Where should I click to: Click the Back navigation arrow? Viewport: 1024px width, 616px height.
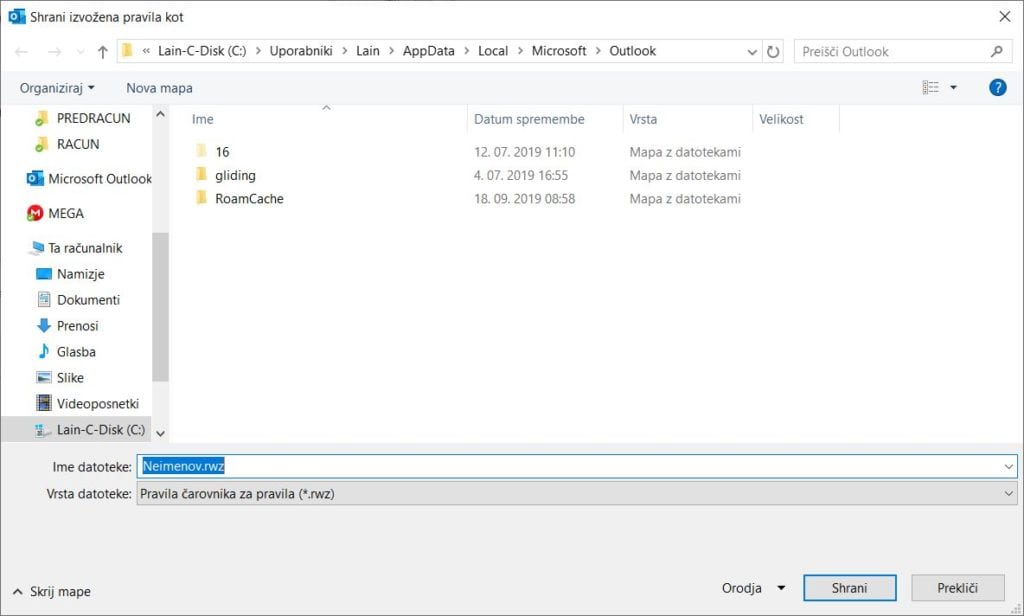pos(21,52)
